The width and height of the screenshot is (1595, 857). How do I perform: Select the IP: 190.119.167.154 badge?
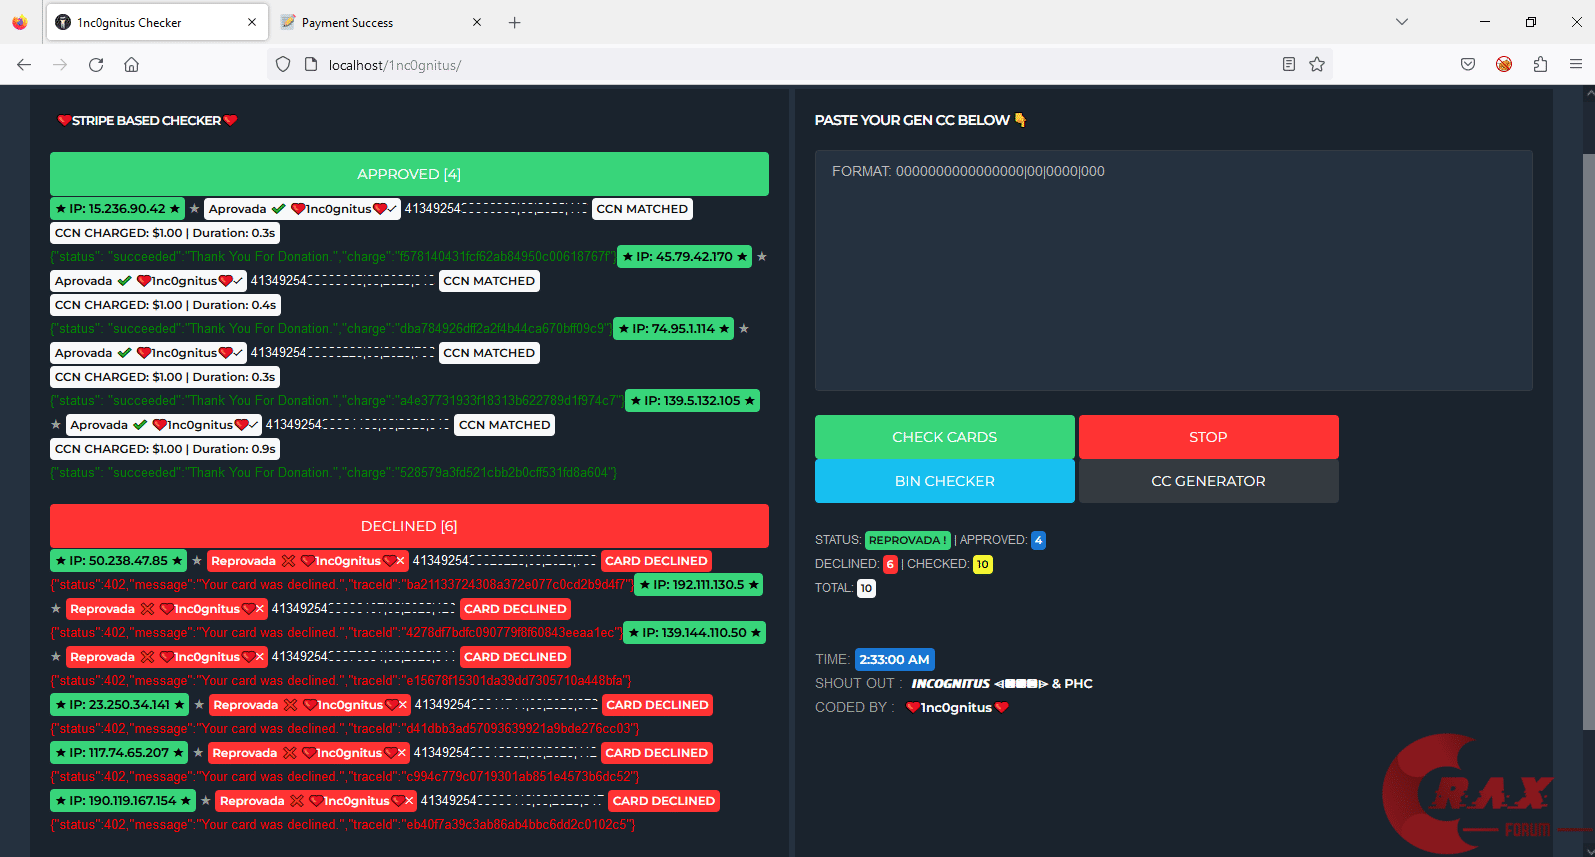point(123,801)
